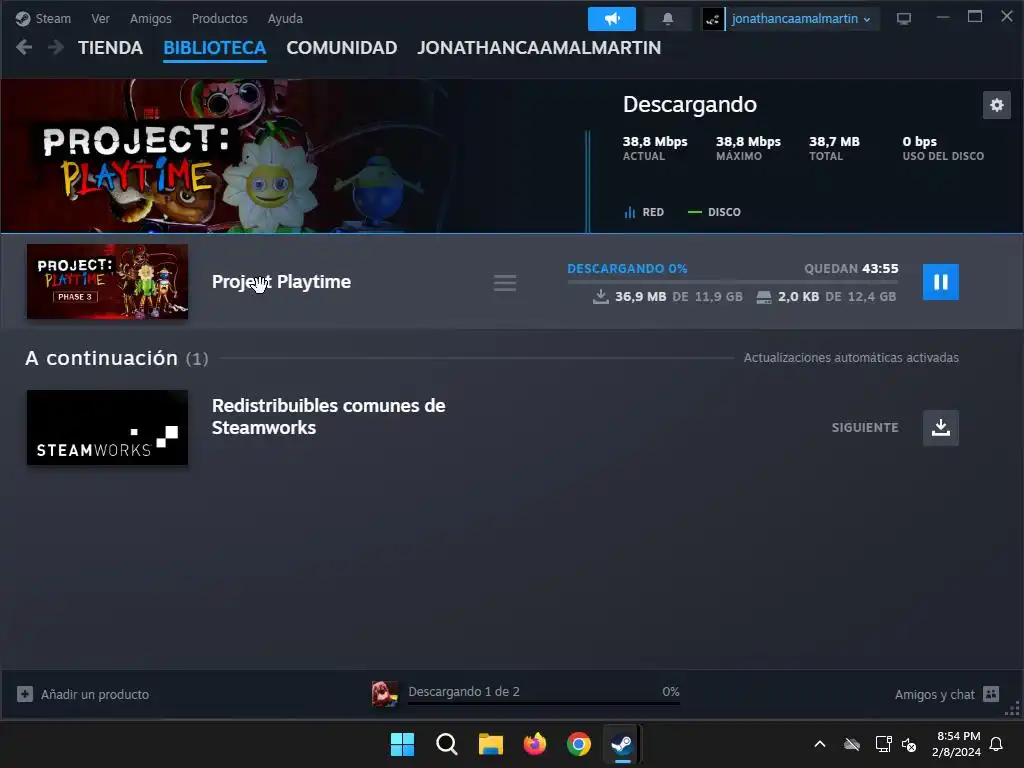Click the blue megaphone announcements button

pyautogui.click(x=612, y=19)
